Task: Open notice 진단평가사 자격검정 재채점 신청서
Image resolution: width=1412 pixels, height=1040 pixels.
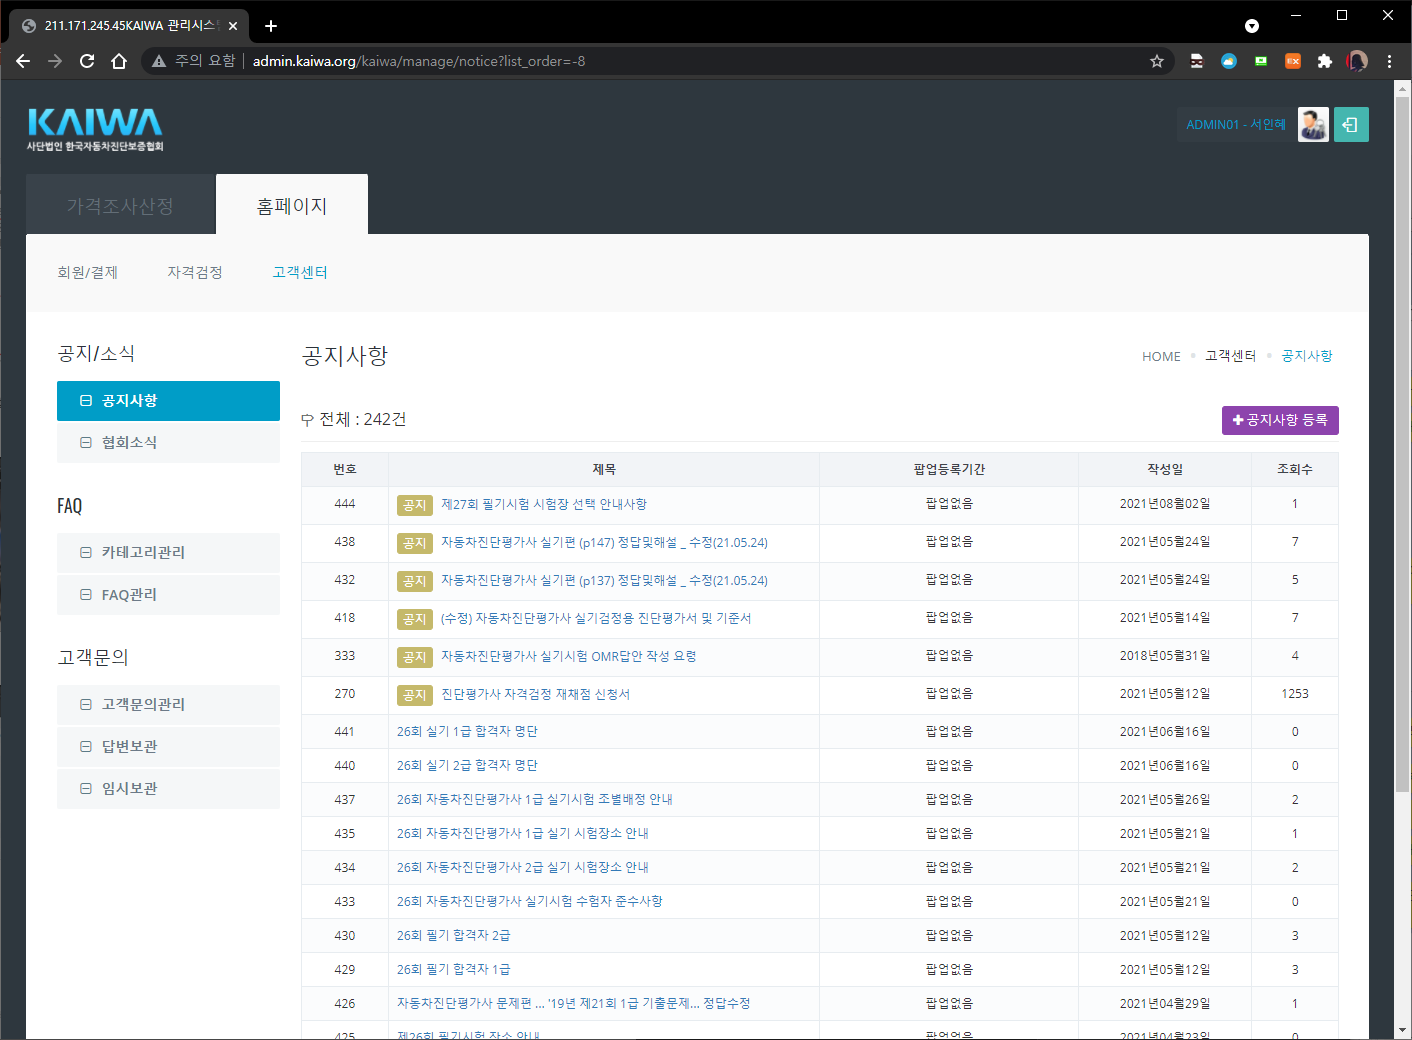Action: tap(535, 695)
